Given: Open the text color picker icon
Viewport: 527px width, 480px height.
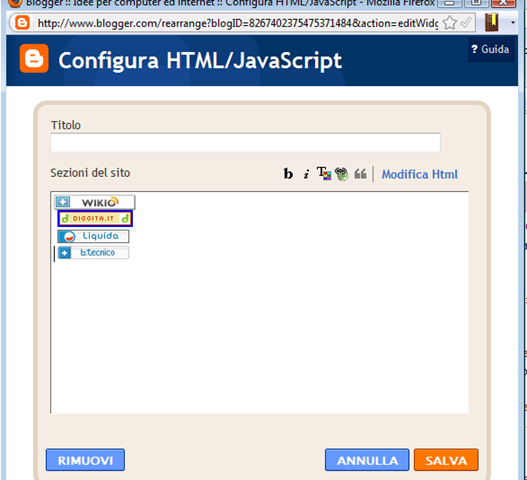Looking at the screenshot, I should pyautogui.click(x=324, y=174).
